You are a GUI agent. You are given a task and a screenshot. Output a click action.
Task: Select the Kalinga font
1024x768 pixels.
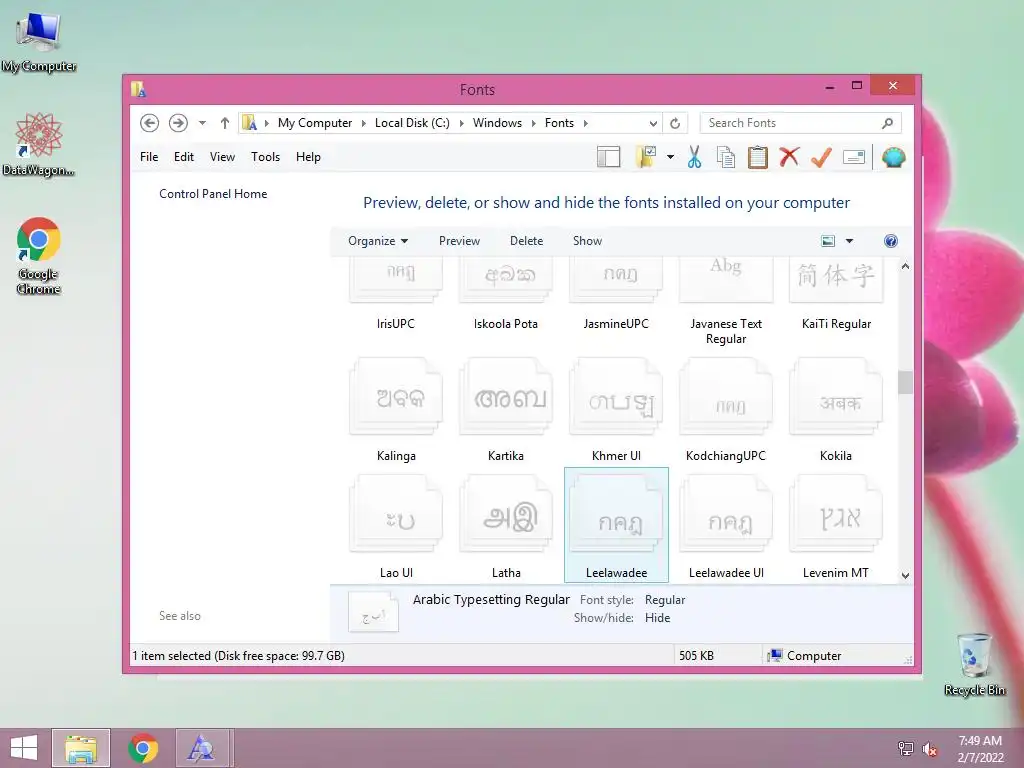(x=396, y=410)
